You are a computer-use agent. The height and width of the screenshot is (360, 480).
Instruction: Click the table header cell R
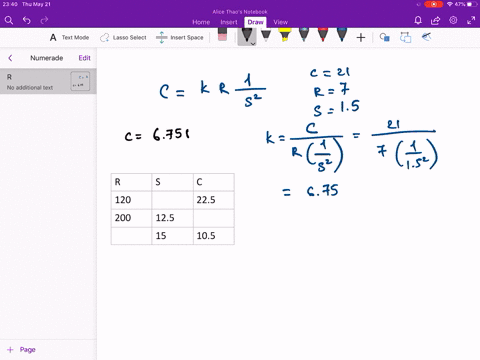(x=131, y=182)
